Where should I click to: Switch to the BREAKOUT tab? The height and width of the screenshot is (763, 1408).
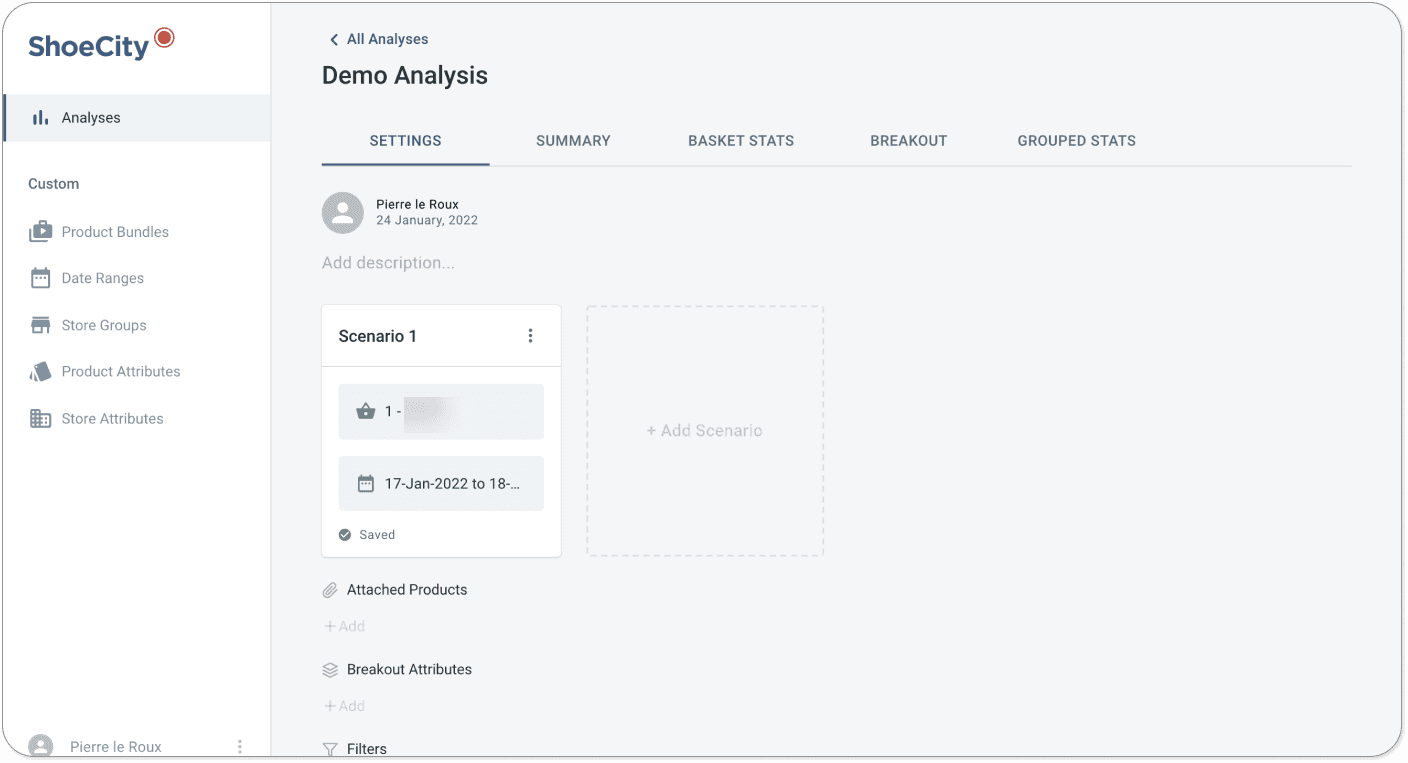pyautogui.click(x=908, y=141)
